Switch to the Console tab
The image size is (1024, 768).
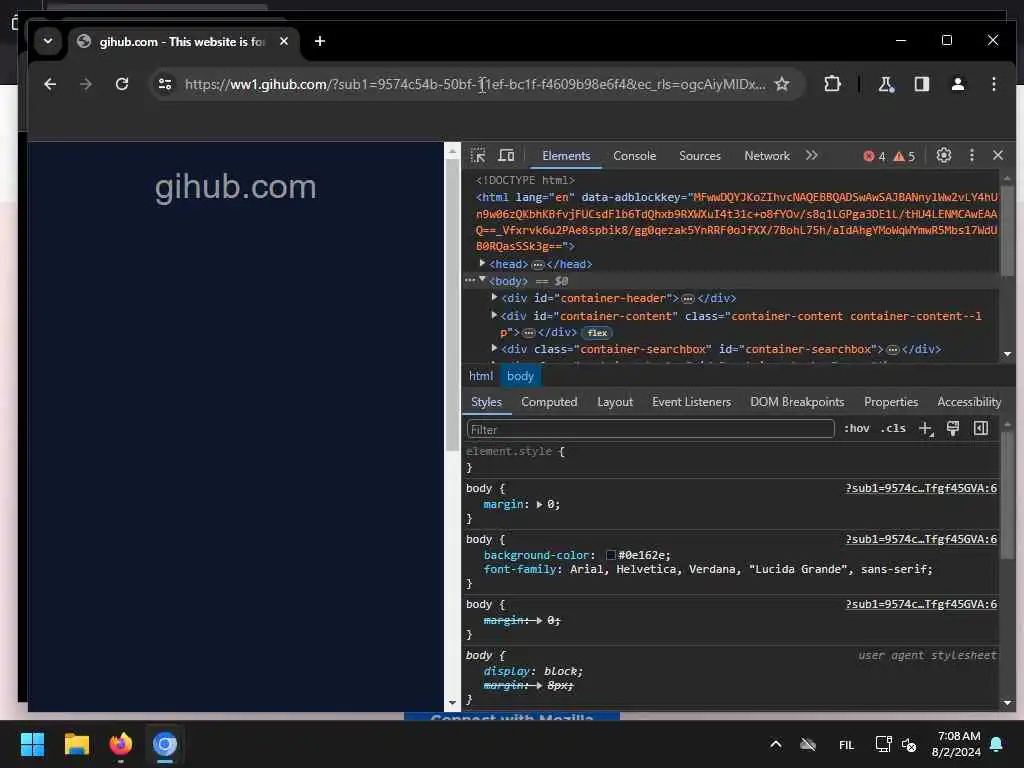(x=634, y=156)
